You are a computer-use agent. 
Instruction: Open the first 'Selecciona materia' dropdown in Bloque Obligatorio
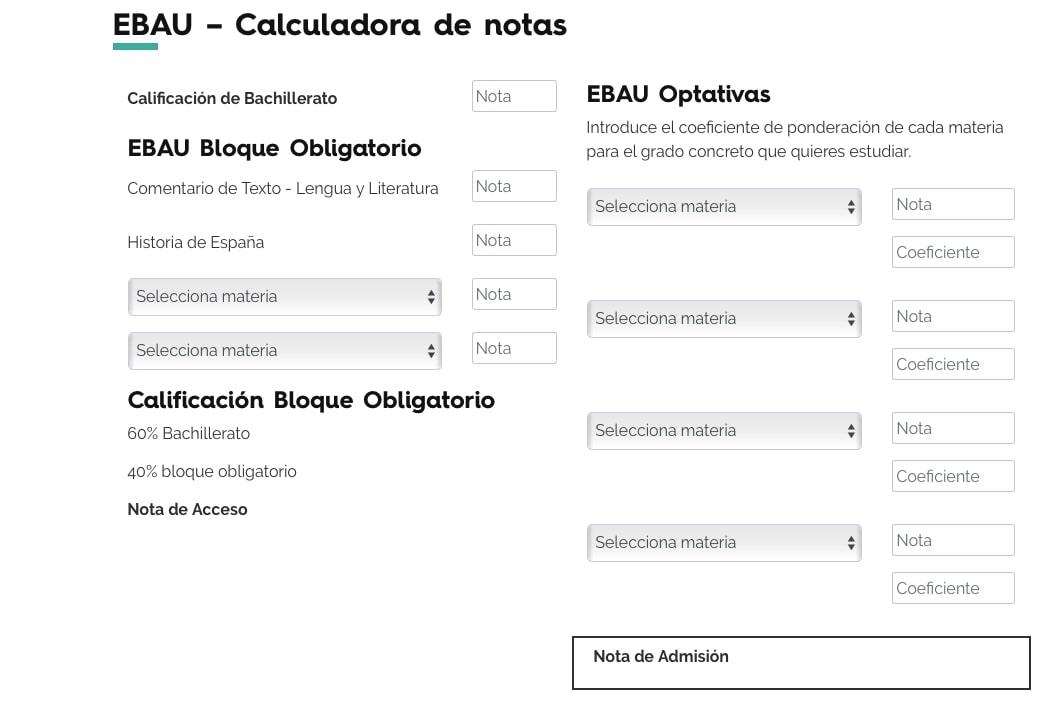[284, 296]
